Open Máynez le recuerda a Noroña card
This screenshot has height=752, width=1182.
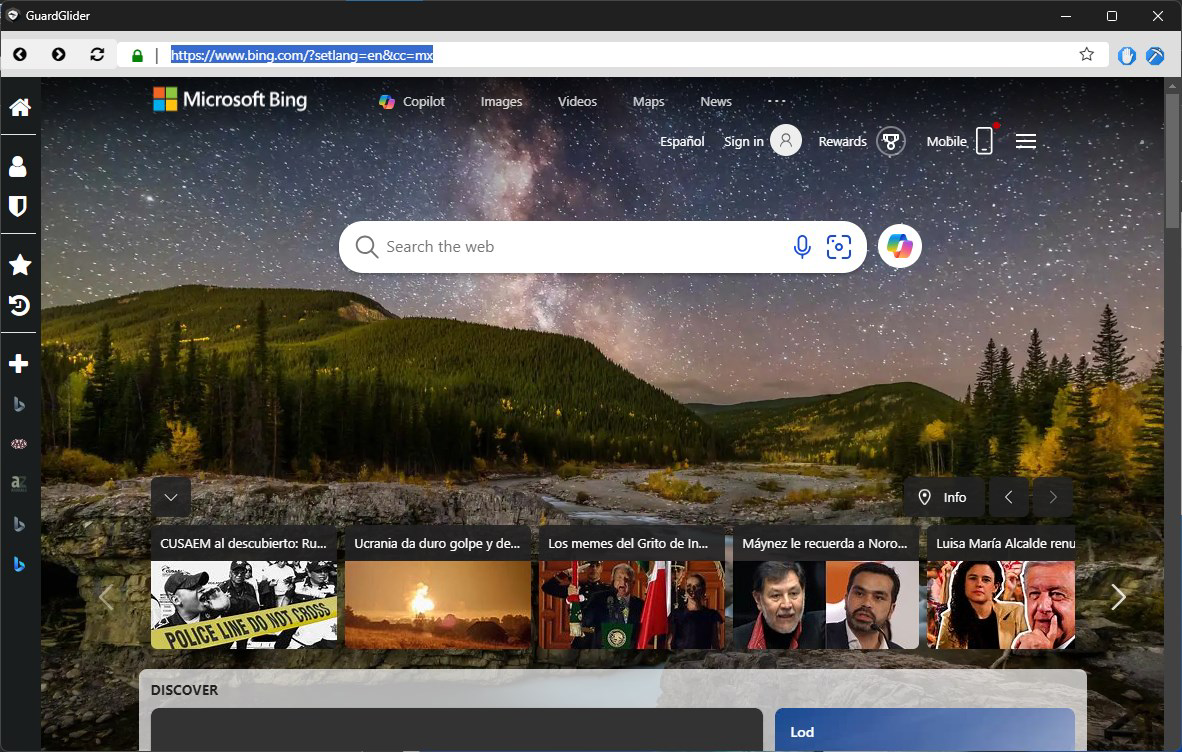[x=825, y=588]
